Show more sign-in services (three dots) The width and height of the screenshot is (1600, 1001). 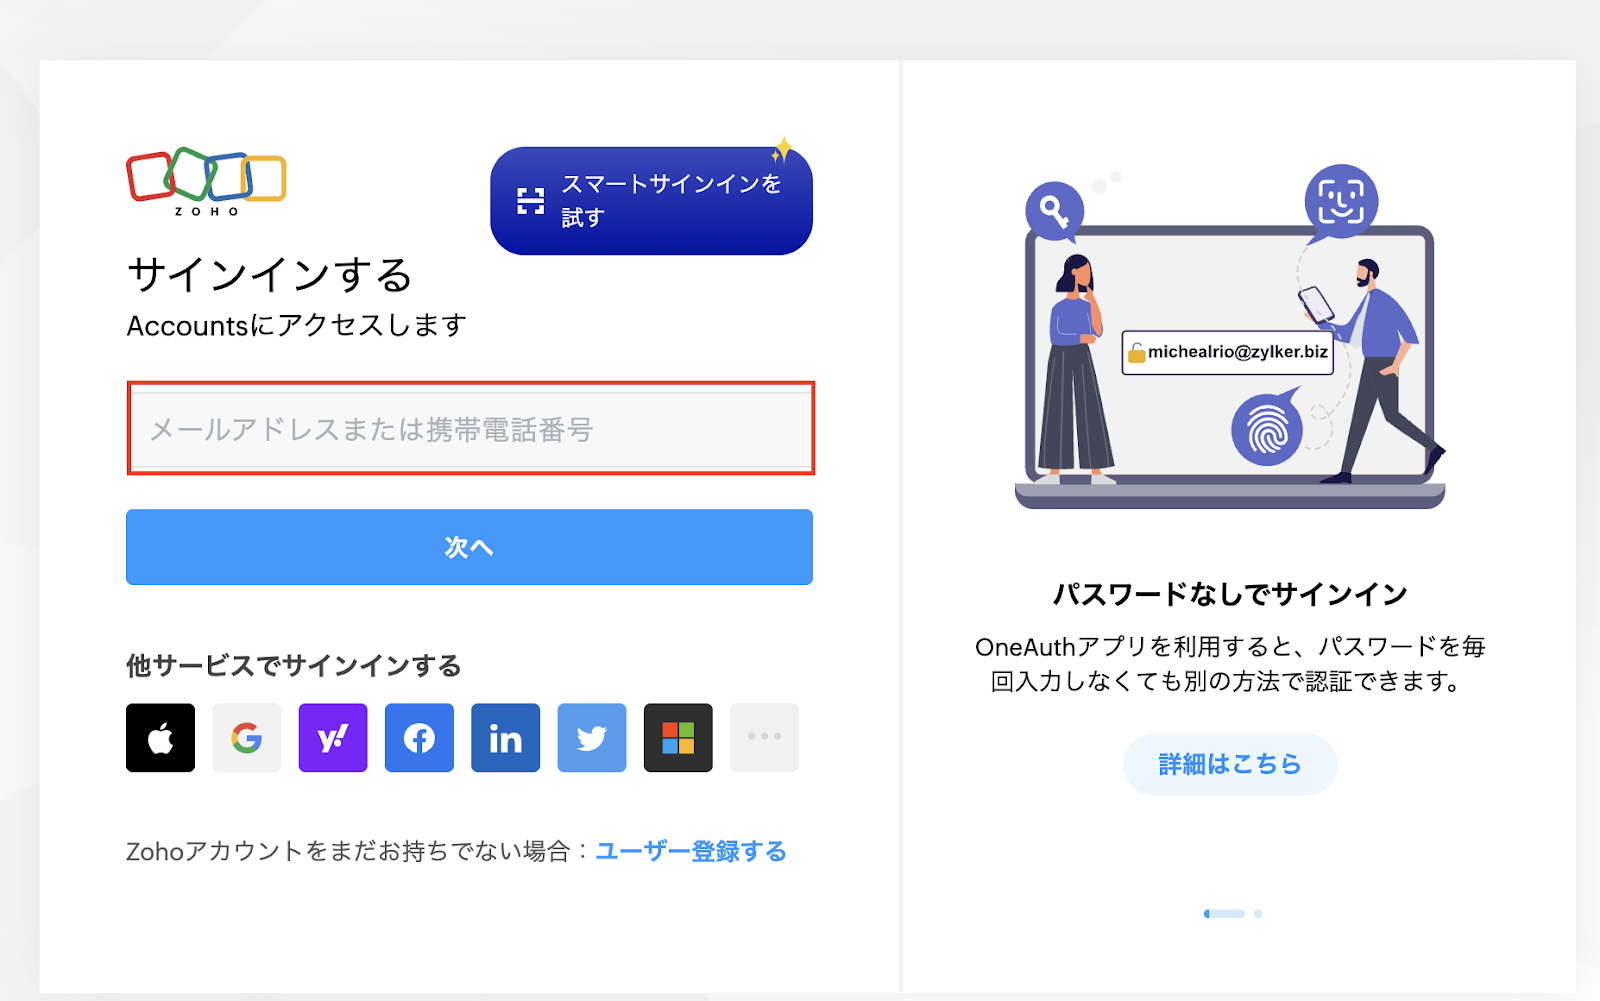[x=764, y=738]
